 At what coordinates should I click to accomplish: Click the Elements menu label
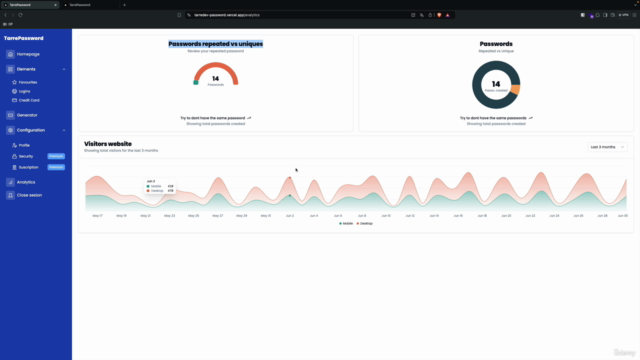[26, 69]
